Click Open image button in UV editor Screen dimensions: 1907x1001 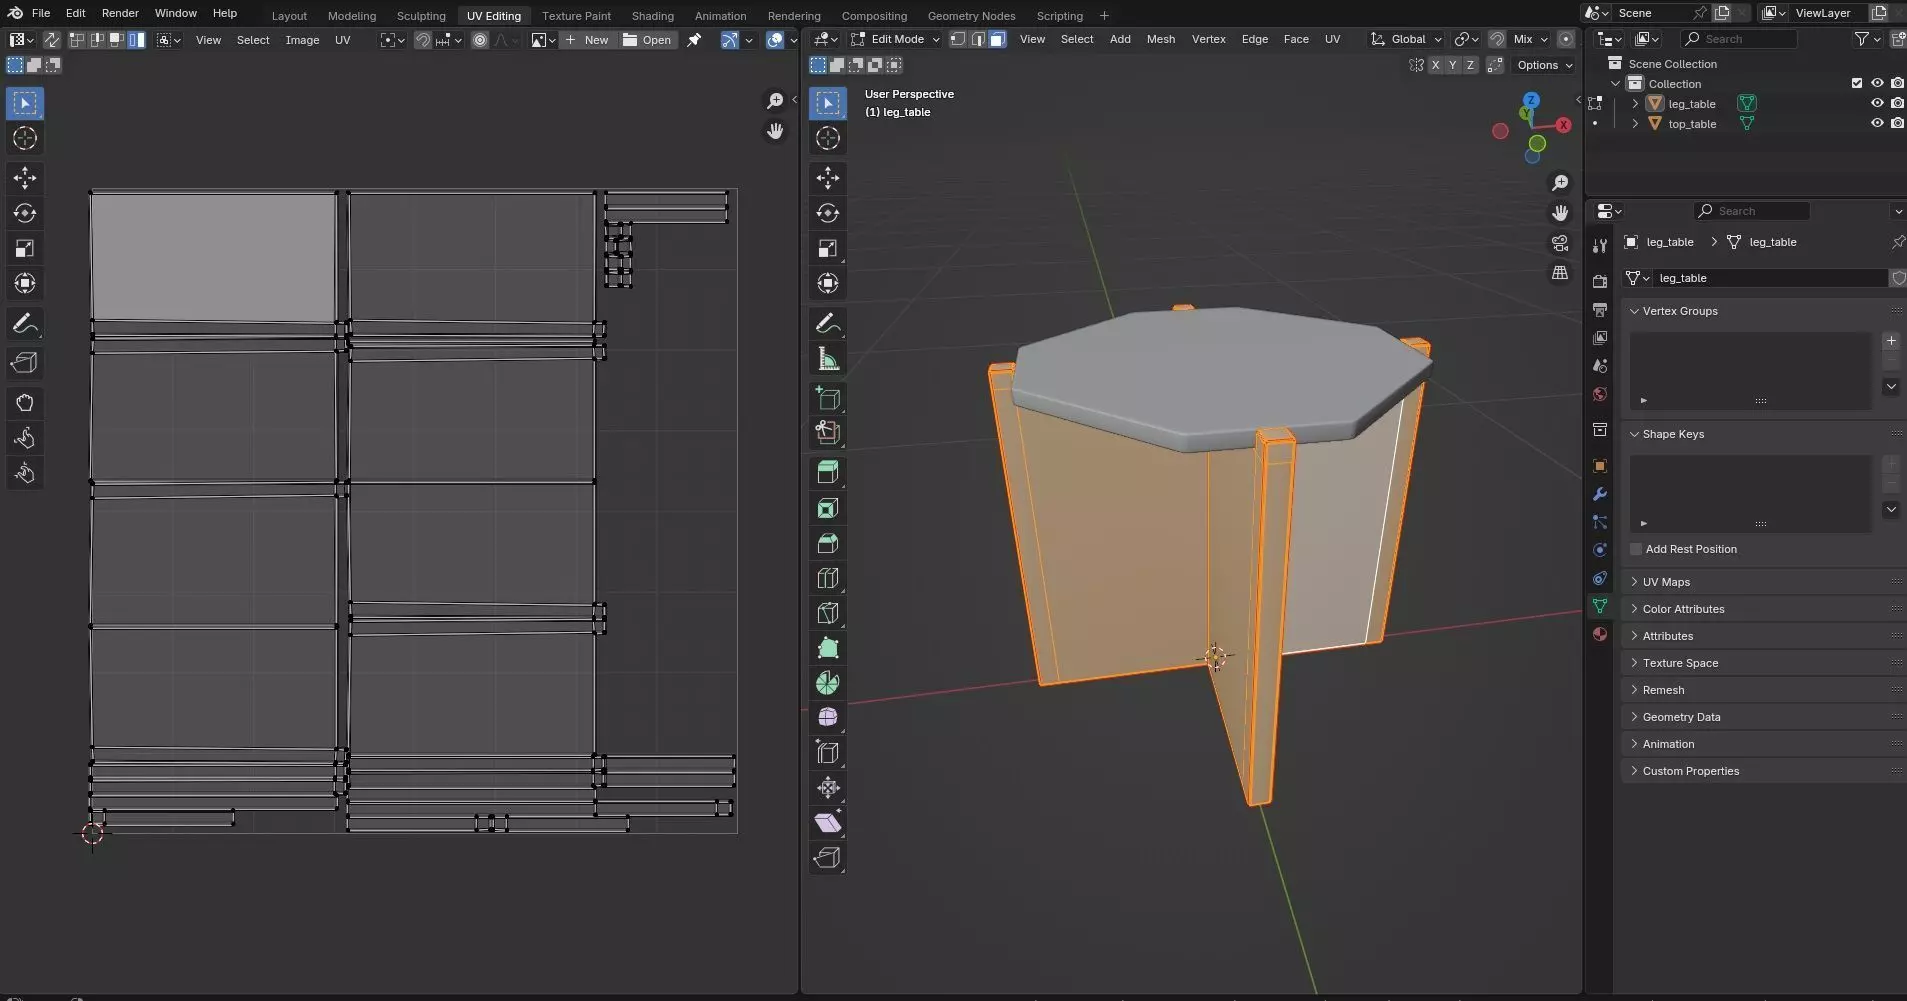(x=647, y=40)
